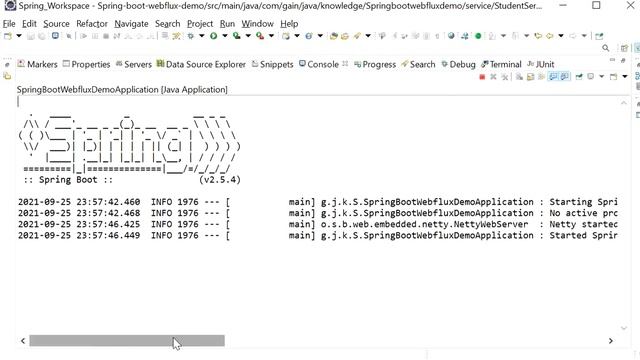
Task: Terminate the running application with red square
Action: tap(482, 77)
